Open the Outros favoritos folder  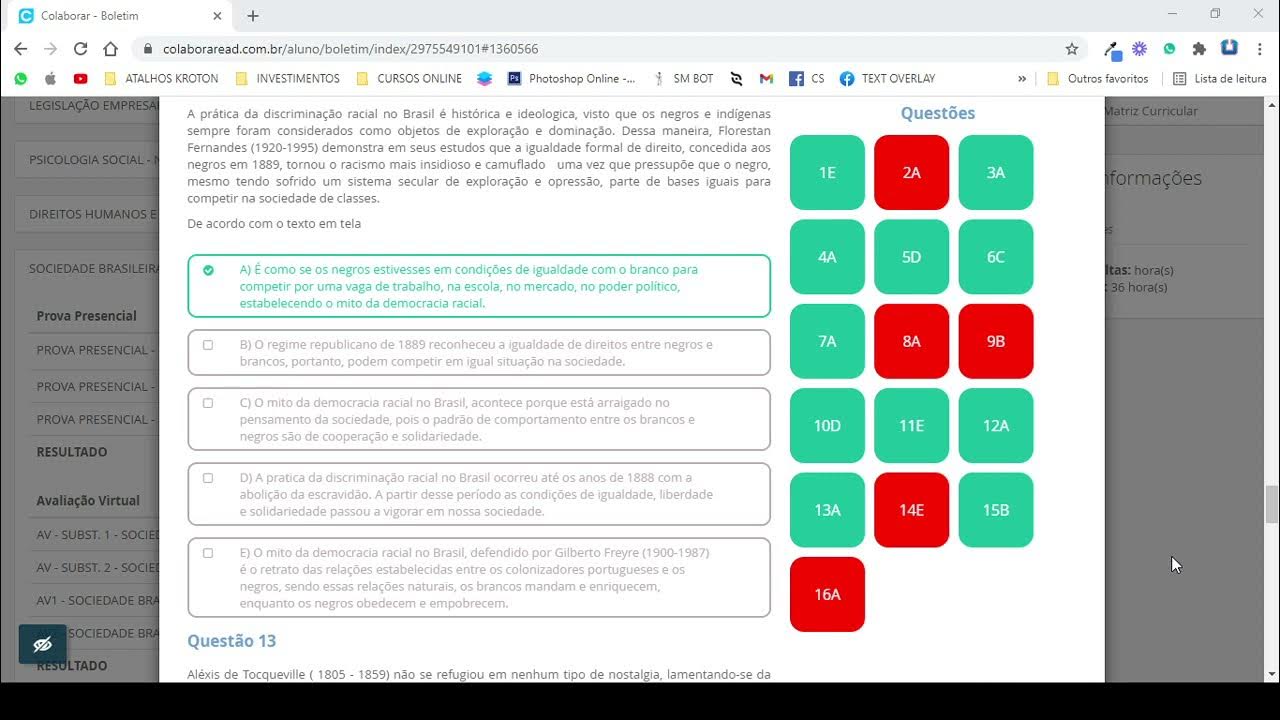click(x=1097, y=78)
